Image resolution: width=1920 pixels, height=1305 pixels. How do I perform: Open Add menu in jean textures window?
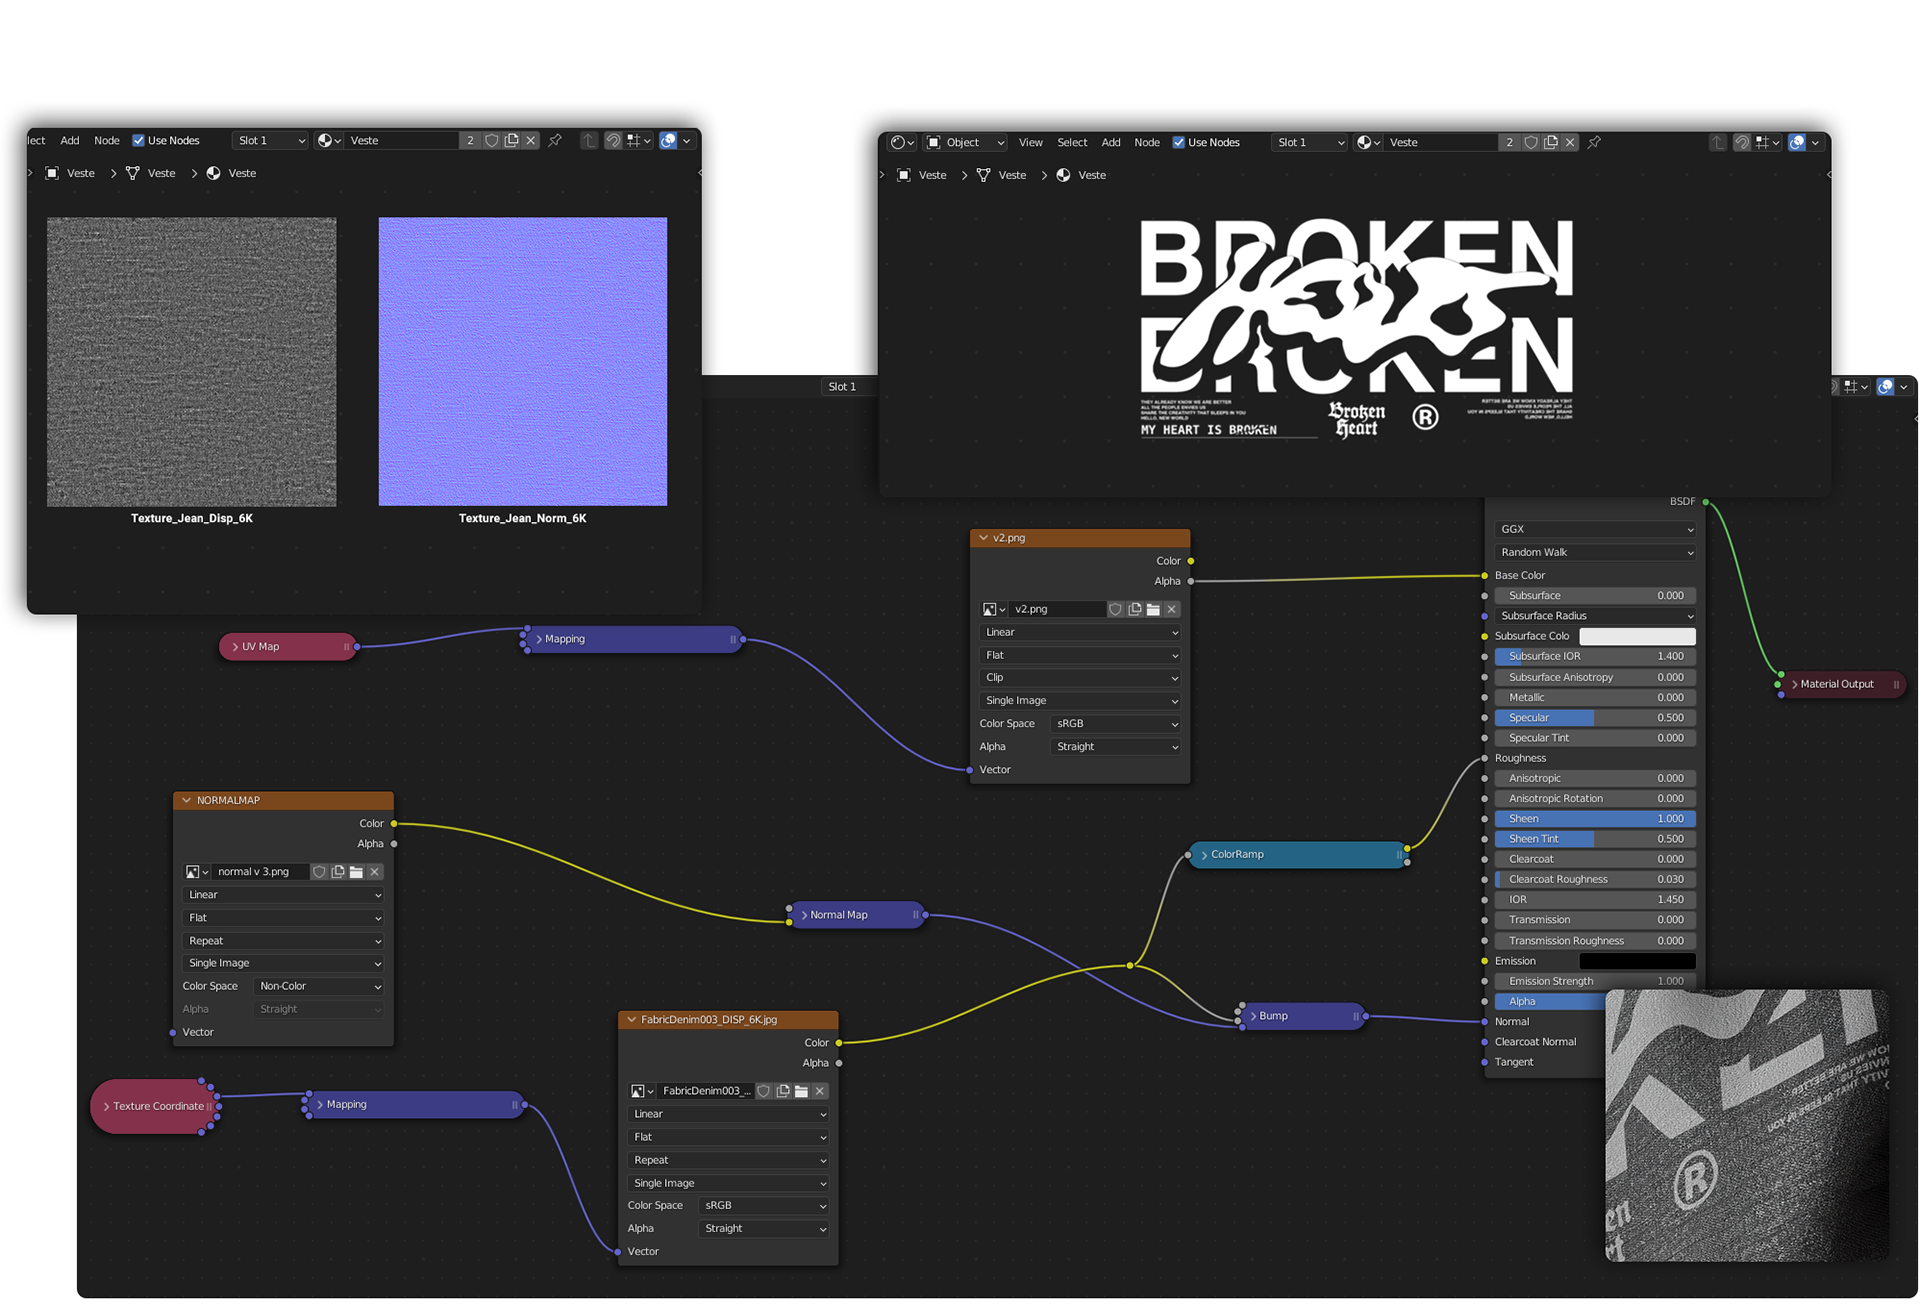(x=70, y=140)
